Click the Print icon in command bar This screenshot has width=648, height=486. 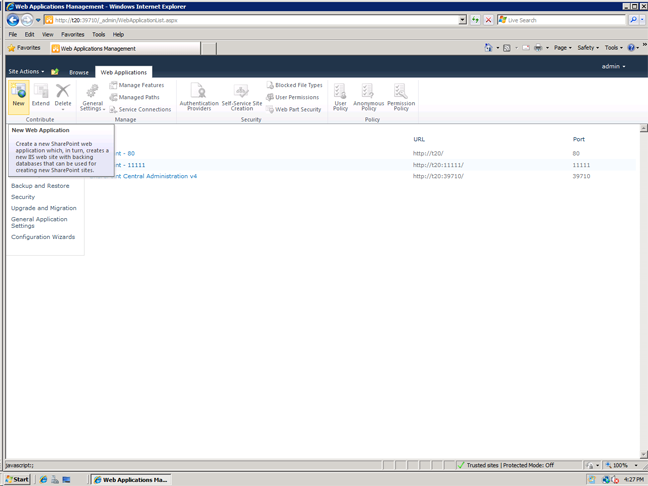coord(538,48)
